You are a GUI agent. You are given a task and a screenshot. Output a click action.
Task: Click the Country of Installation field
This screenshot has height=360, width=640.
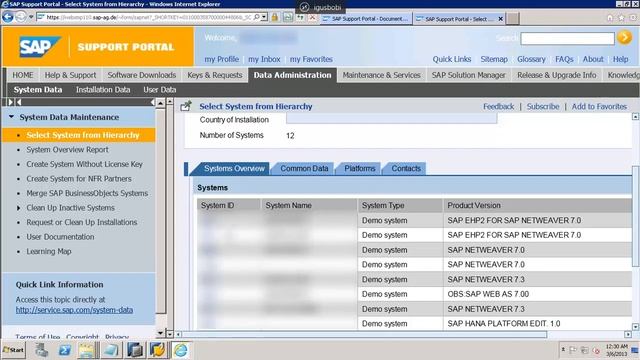(391, 119)
